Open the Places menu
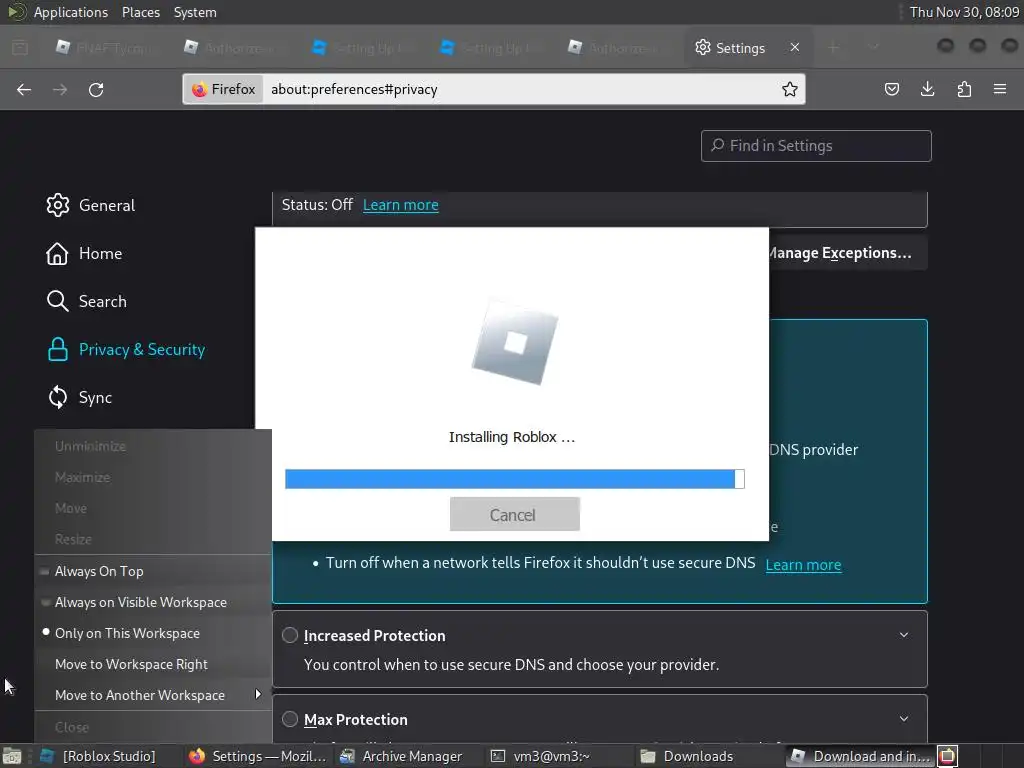1024x768 pixels. 140,12
